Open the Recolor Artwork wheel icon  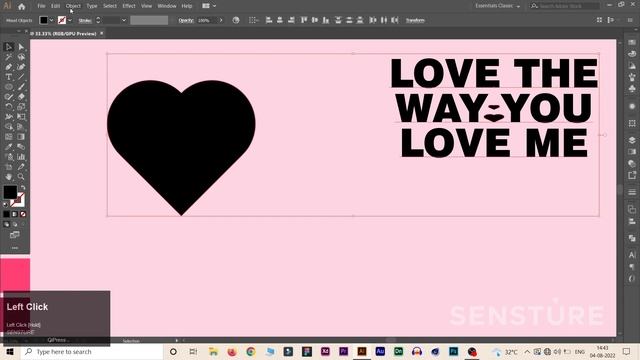[236, 20]
